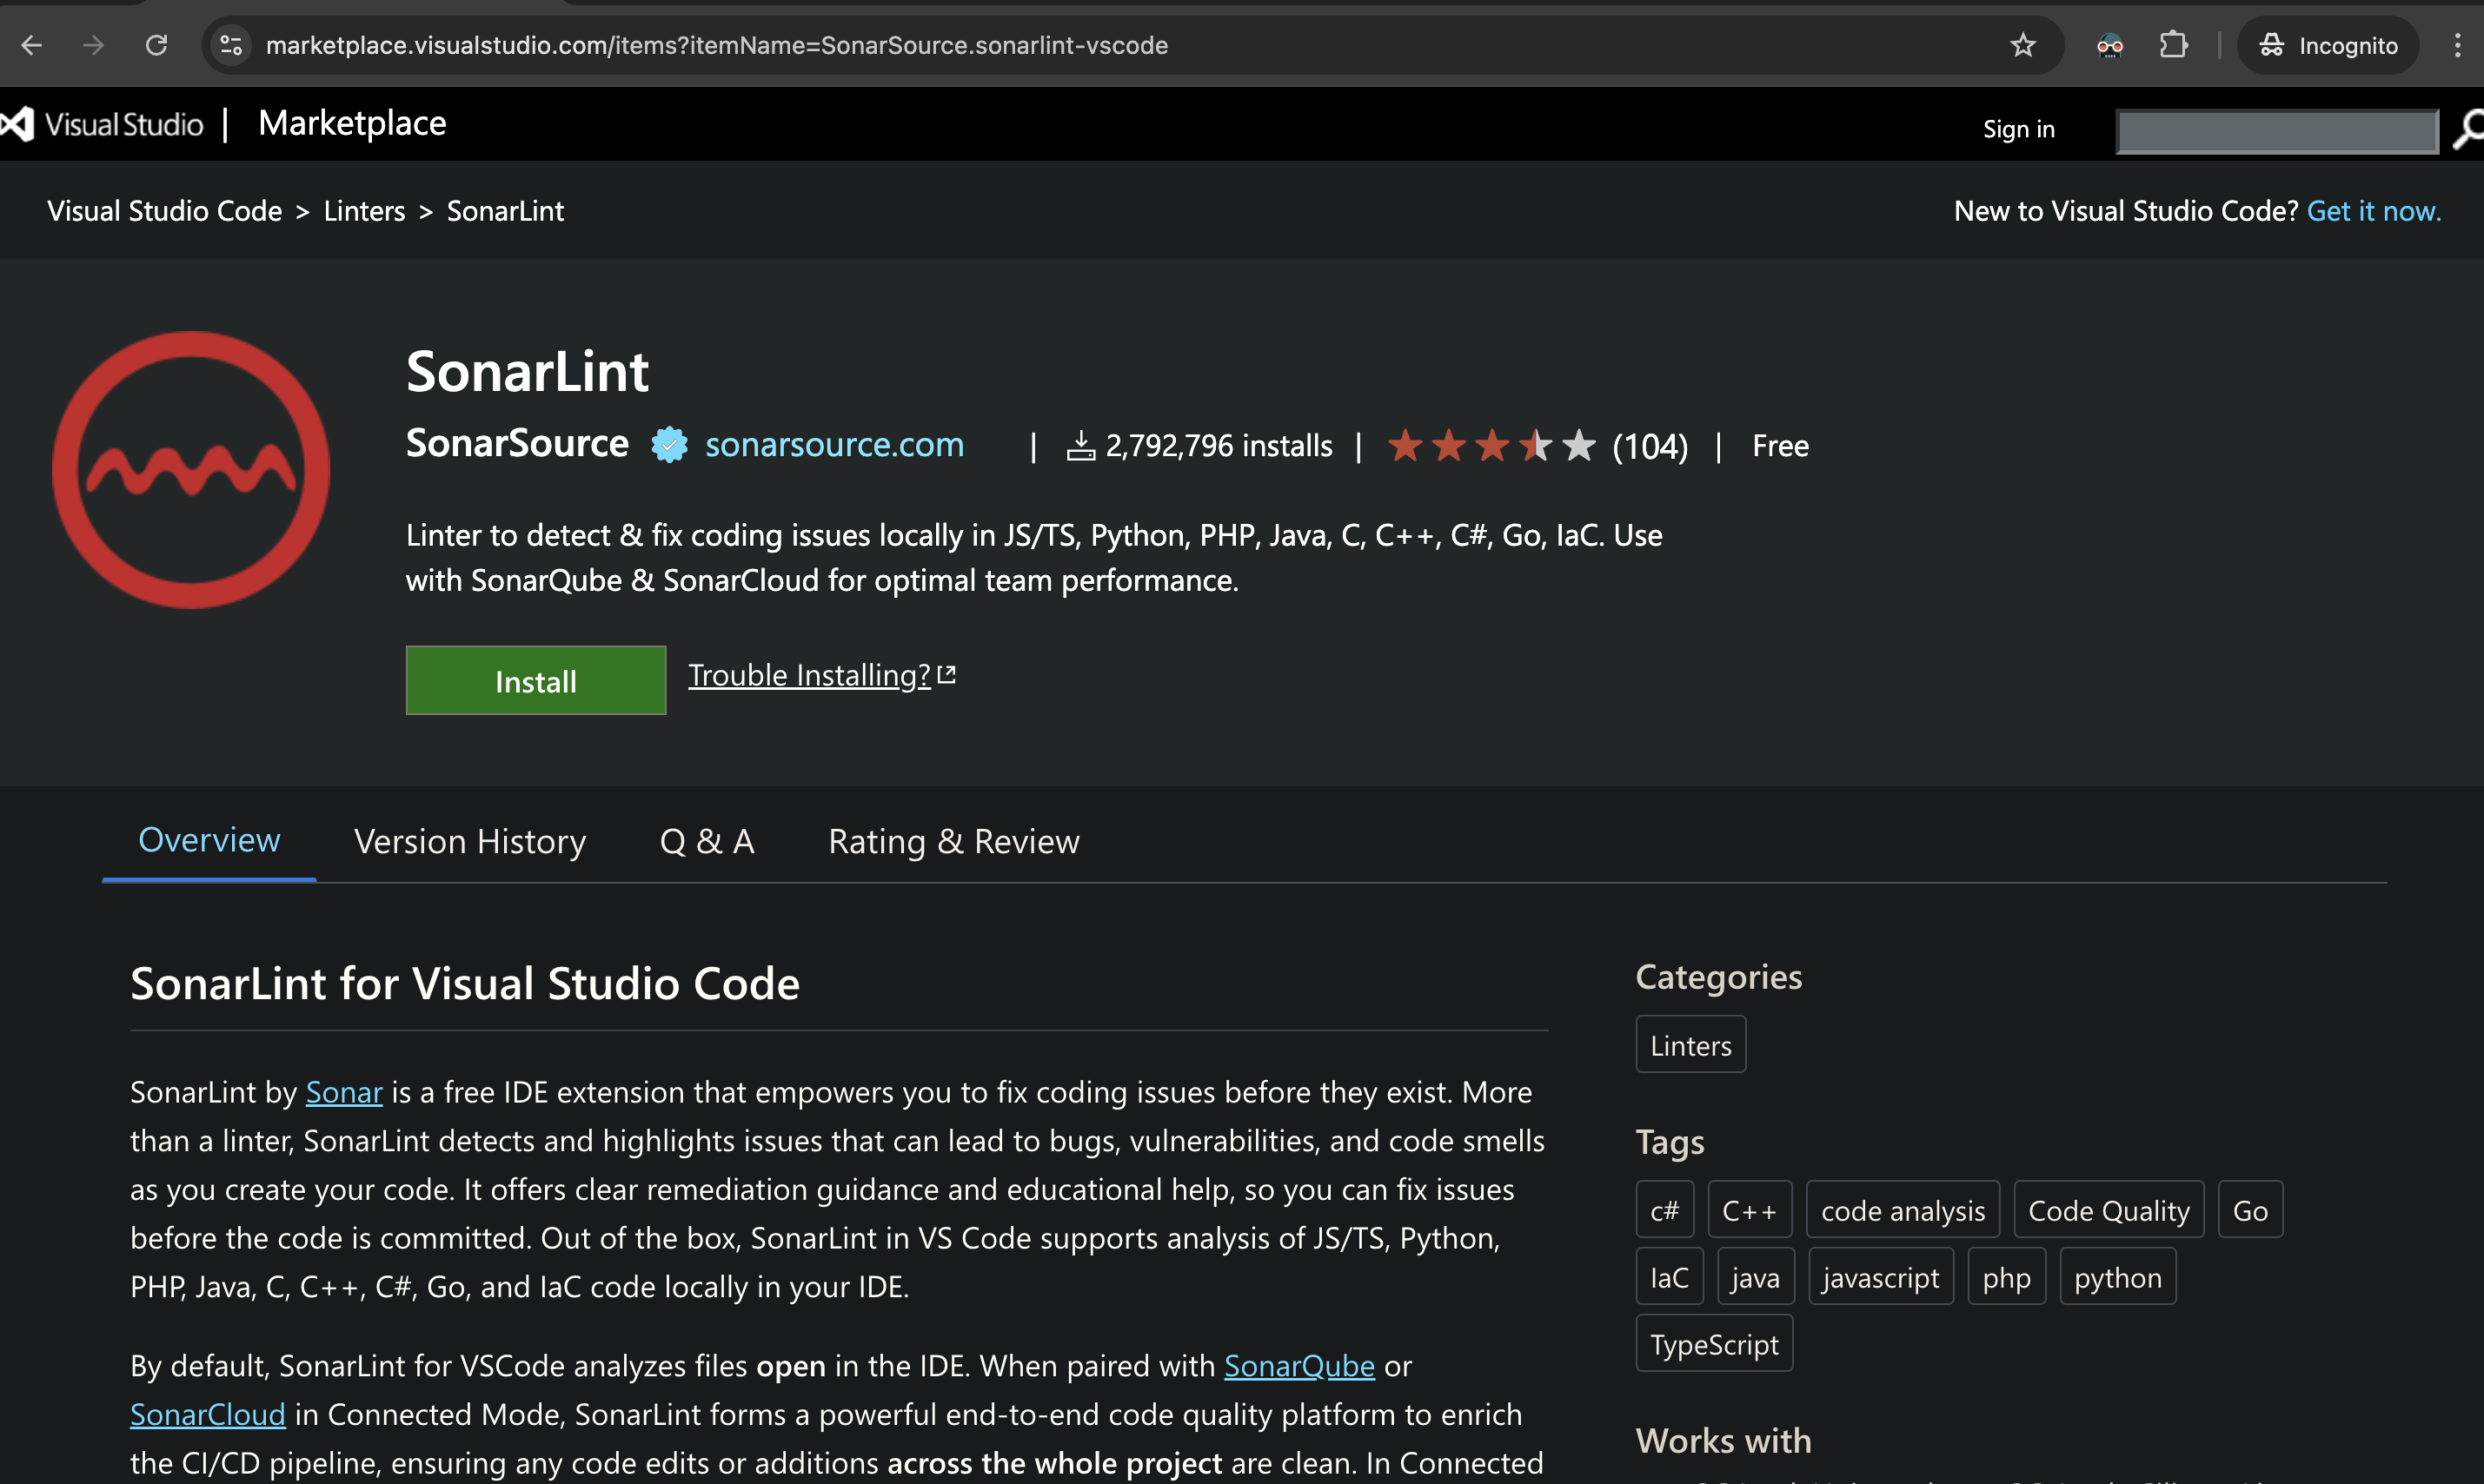Viewport: 2484px width, 1484px height.
Task: Follow the Sonar link in the description
Action: tap(344, 1092)
